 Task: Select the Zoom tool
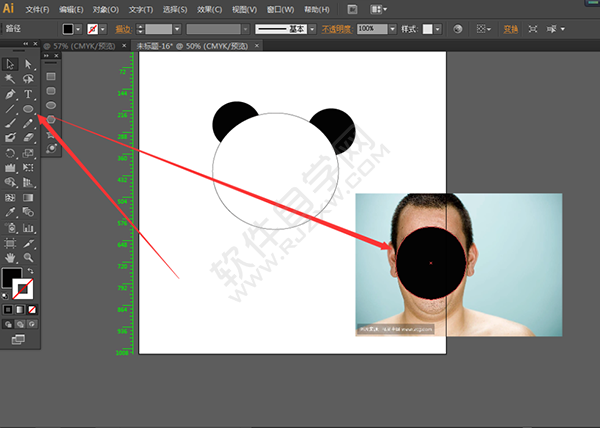[x=28, y=257]
